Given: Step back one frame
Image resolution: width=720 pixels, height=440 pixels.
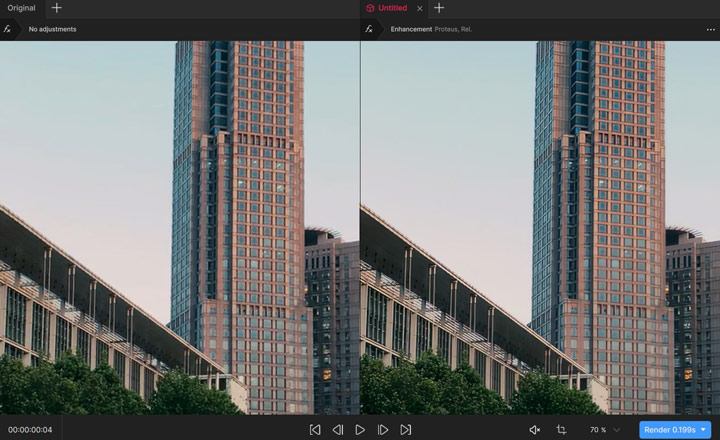Looking at the screenshot, I should 338,430.
